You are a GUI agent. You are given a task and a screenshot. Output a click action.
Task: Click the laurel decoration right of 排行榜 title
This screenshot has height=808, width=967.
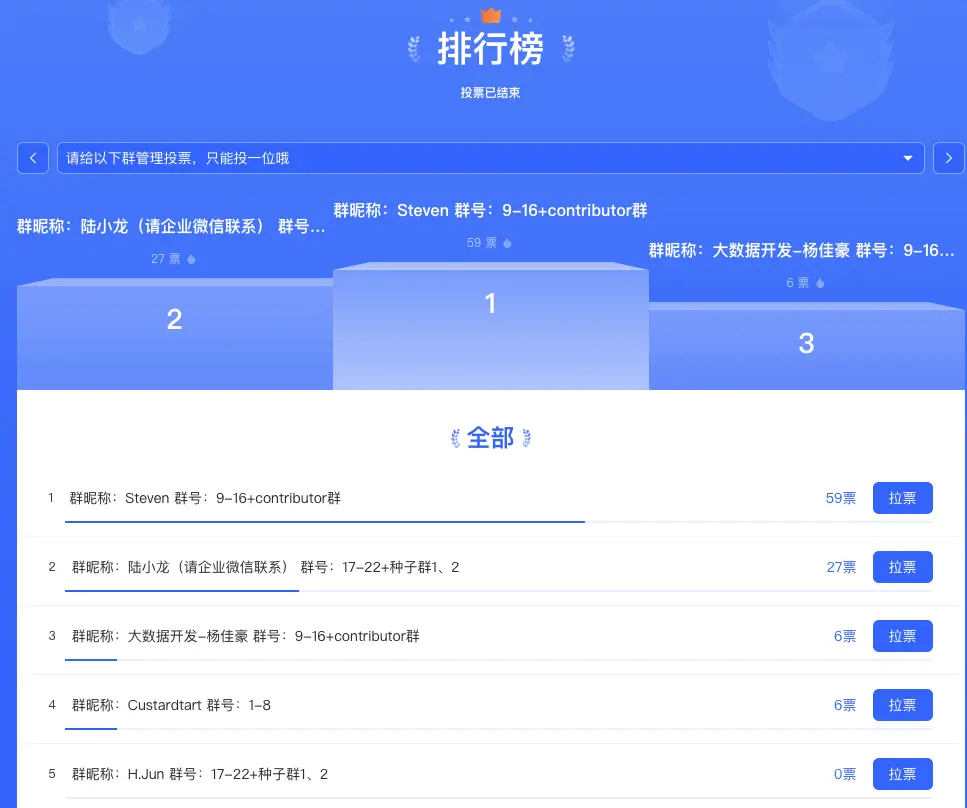pyautogui.click(x=566, y=48)
